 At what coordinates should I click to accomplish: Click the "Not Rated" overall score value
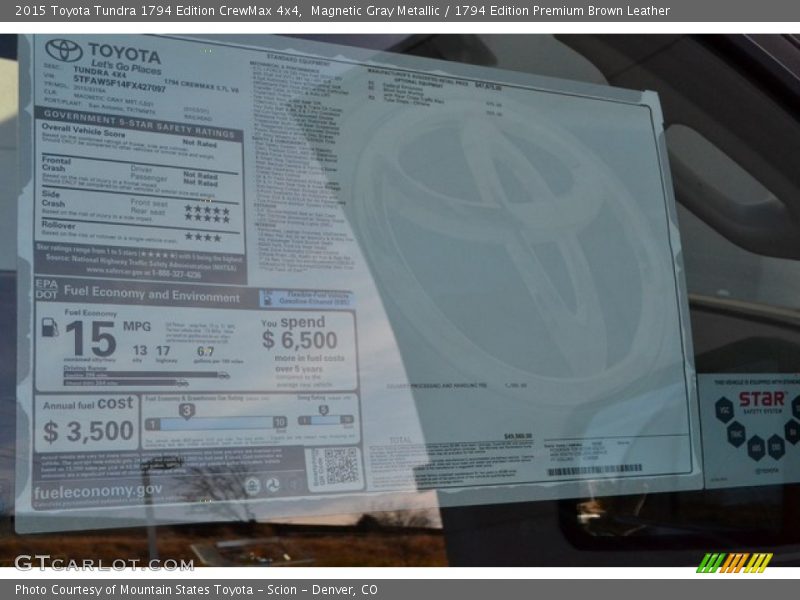click(x=199, y=143)
